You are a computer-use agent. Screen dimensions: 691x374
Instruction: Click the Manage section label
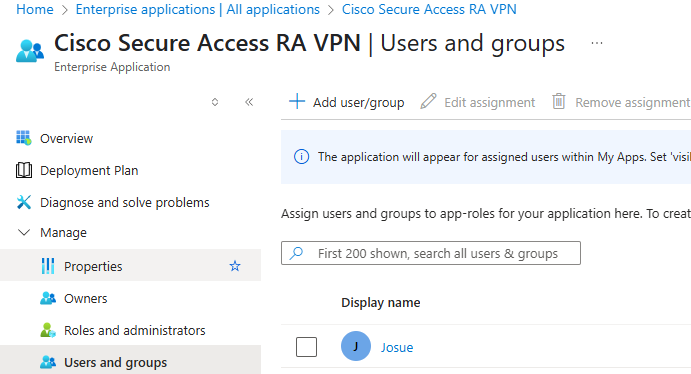point(63,233)
